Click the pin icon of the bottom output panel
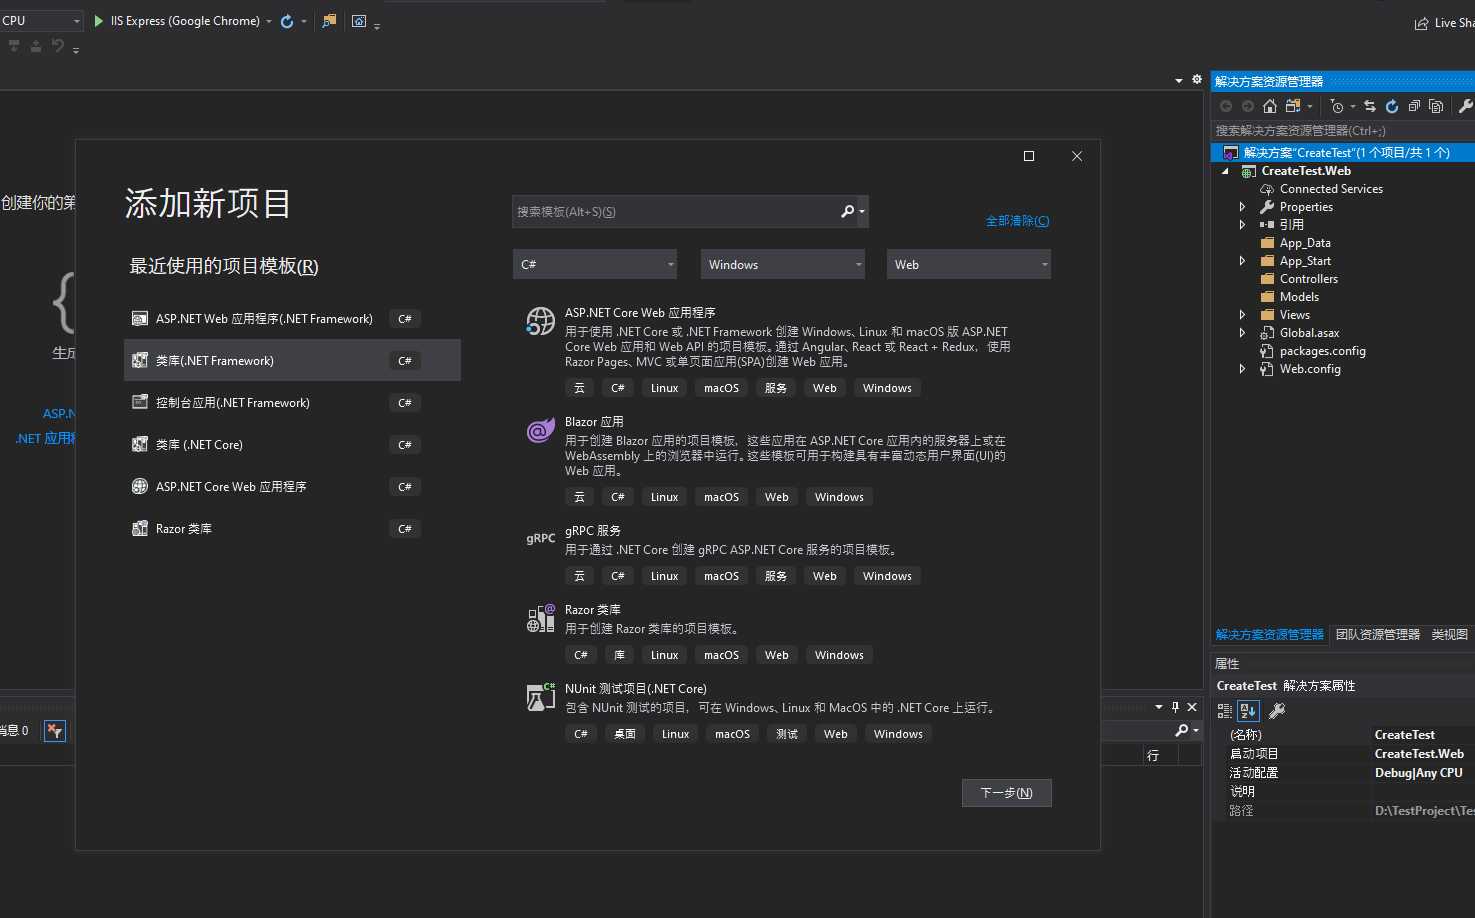The image size is (1475, 918). click(x=1175, y=707)
